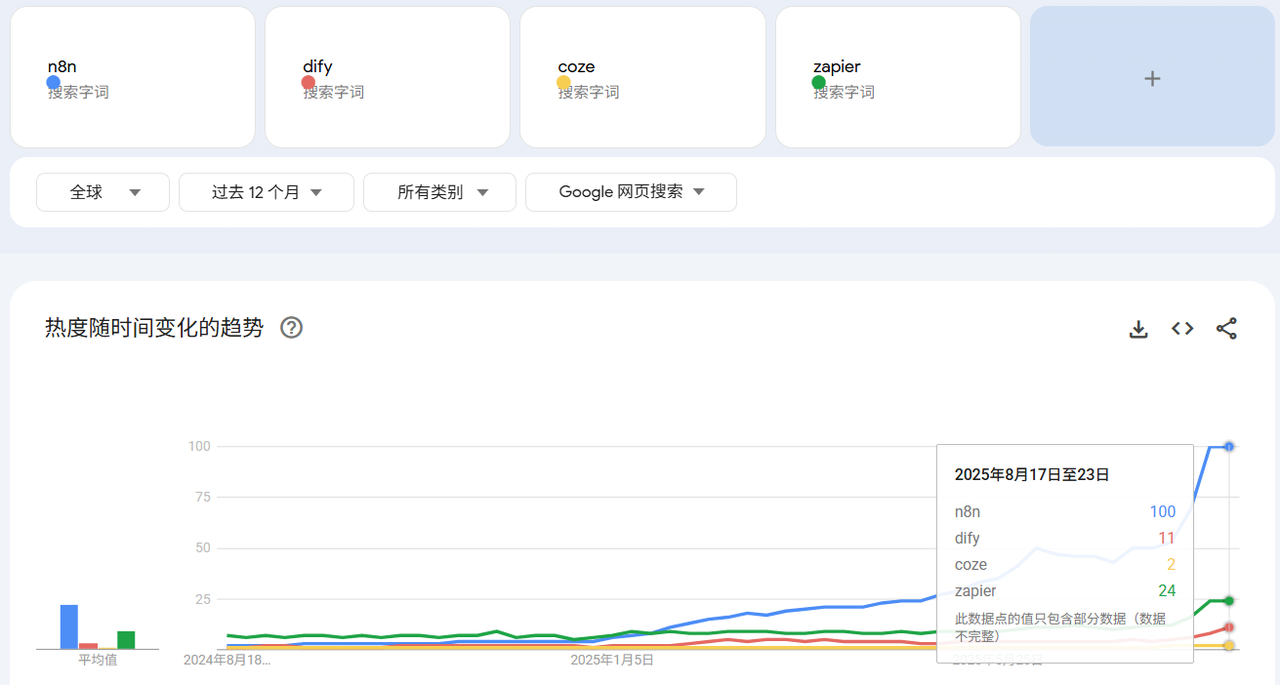Share the interest over time chart

click(x=1227, y=329)
